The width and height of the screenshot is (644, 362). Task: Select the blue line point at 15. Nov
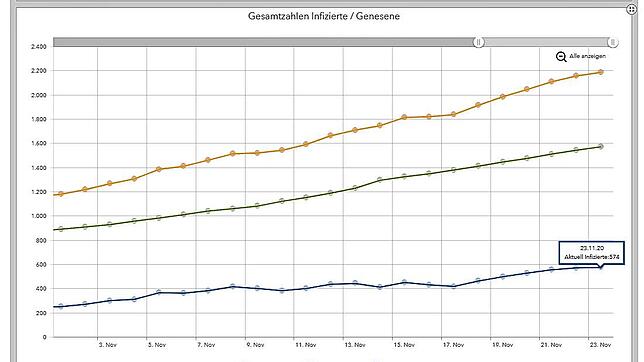tap(404, 282)
